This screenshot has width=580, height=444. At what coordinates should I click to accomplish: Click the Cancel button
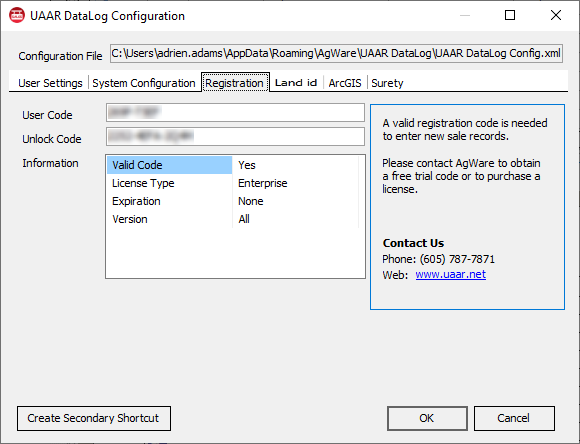click(514, 418)
